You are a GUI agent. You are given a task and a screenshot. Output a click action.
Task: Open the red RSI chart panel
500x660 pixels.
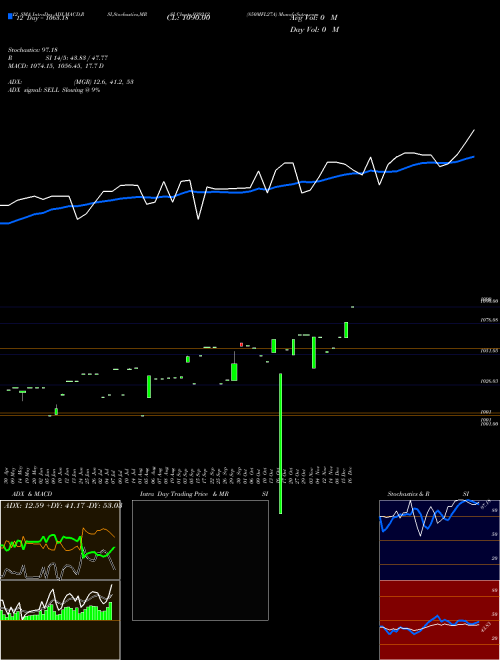point(439,620)
